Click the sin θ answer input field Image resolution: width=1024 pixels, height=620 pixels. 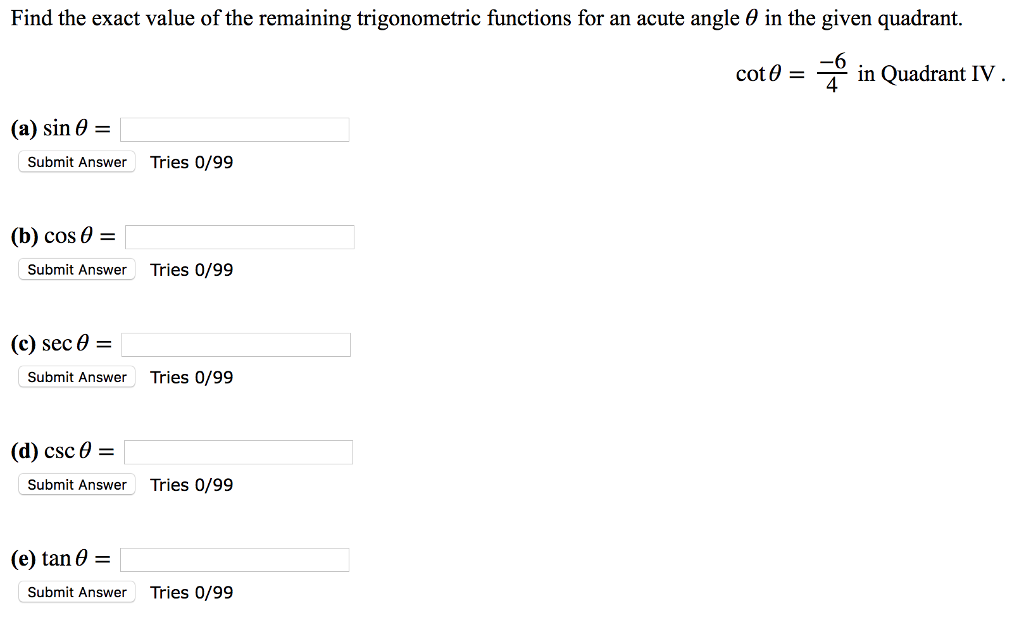point(234,128)
